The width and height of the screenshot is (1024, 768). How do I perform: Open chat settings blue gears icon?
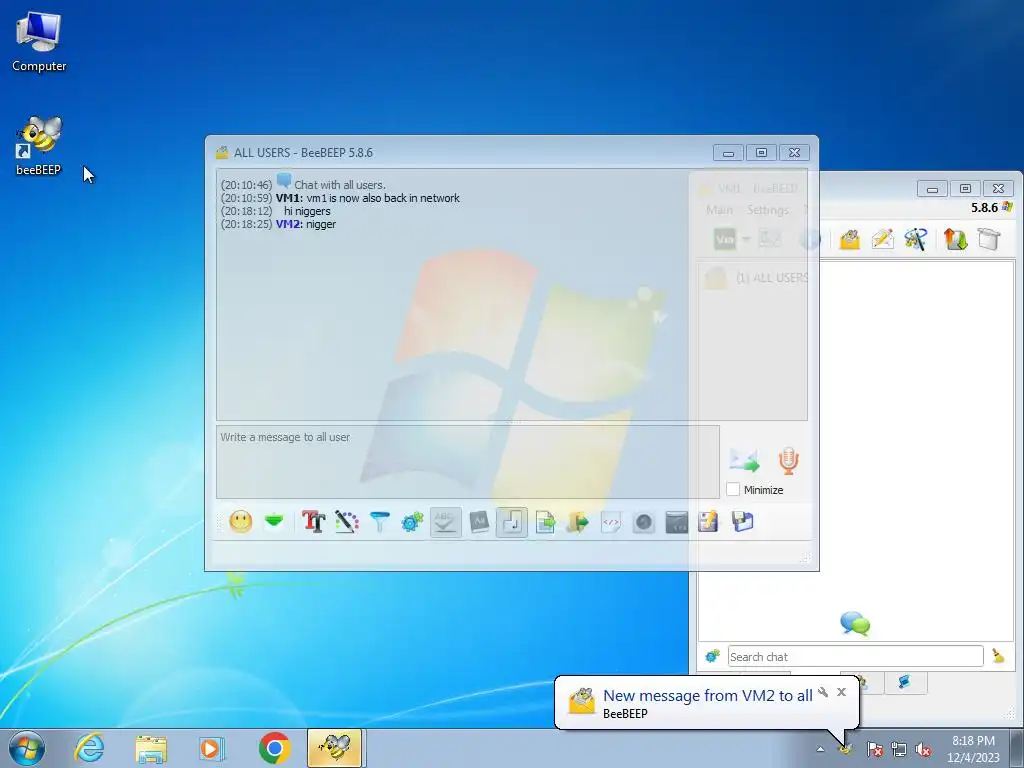click(412, 522)
